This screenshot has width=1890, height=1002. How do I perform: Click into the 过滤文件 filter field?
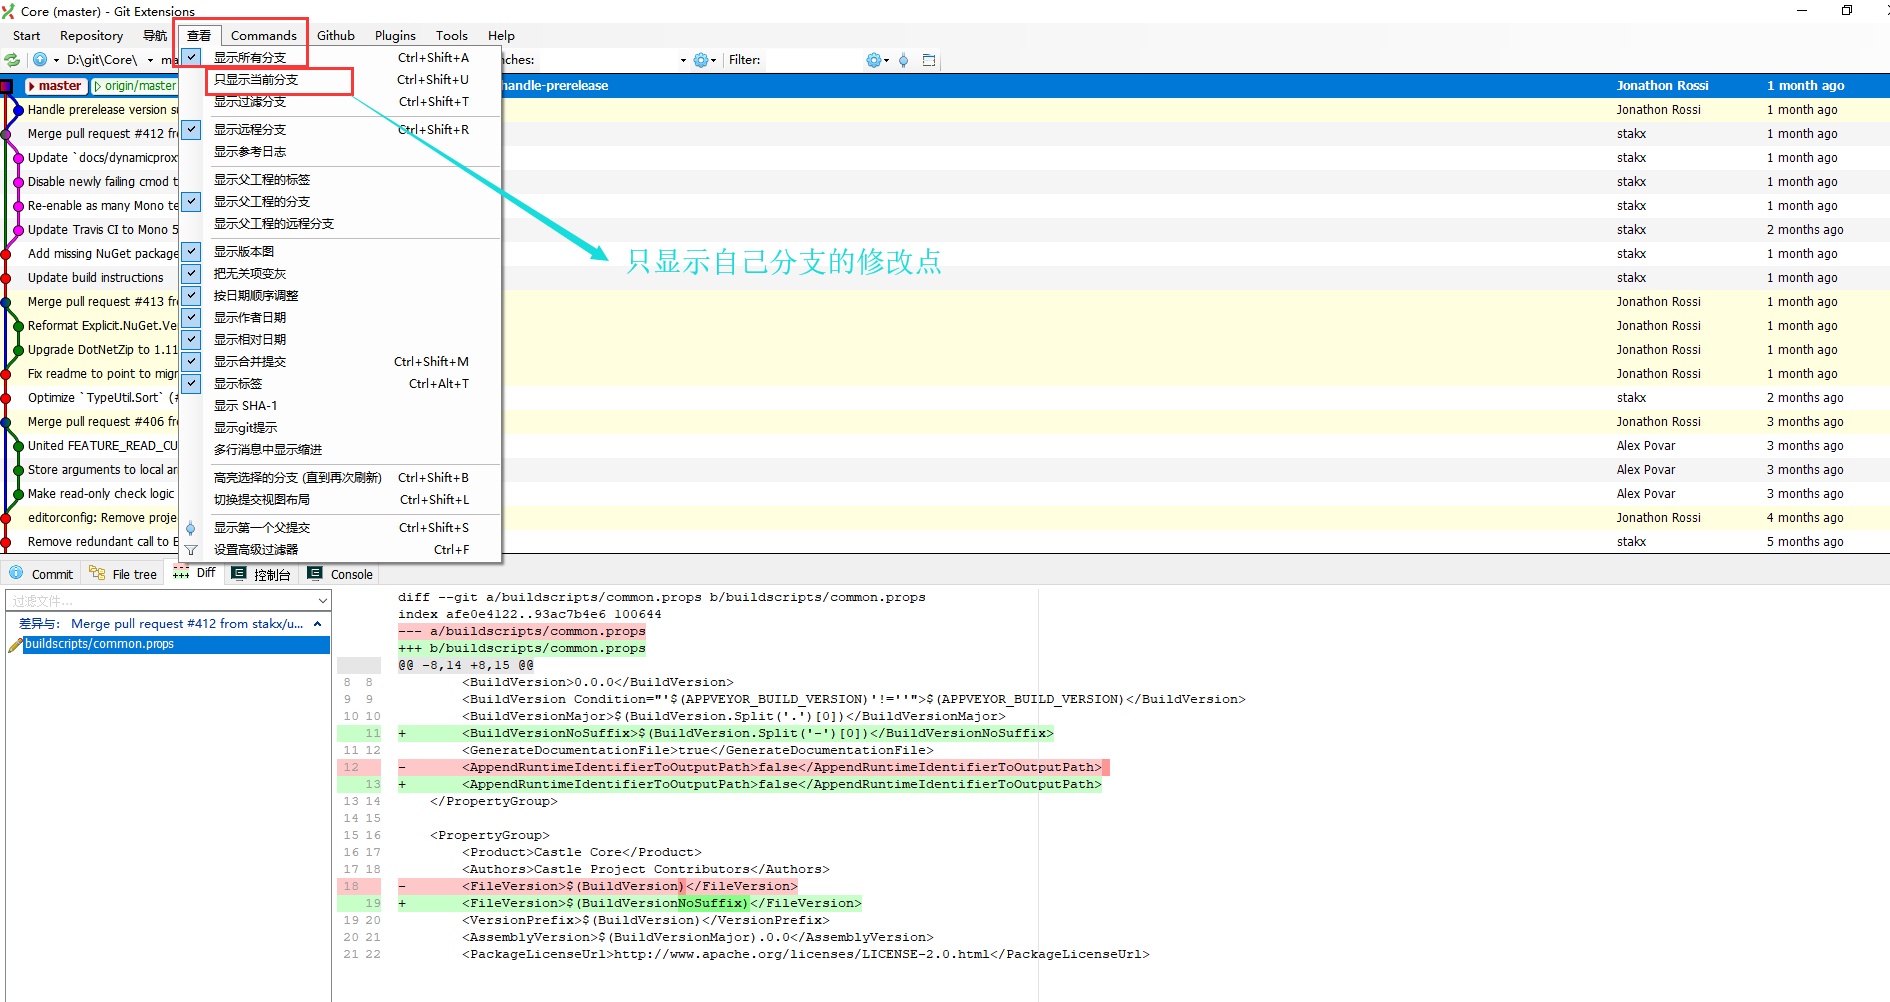click(161, 601)
